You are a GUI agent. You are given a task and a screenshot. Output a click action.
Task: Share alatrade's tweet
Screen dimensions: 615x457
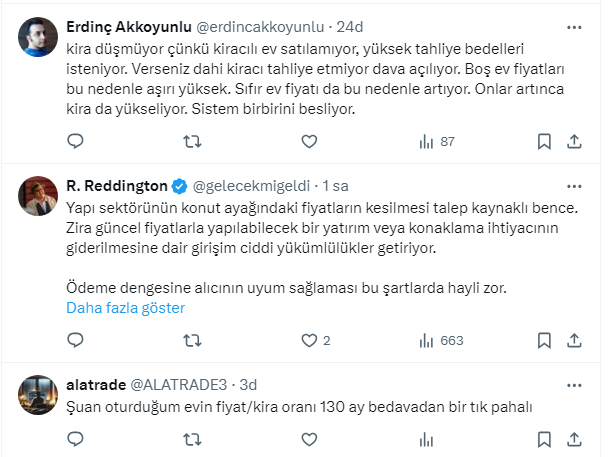tap(573, 439)
